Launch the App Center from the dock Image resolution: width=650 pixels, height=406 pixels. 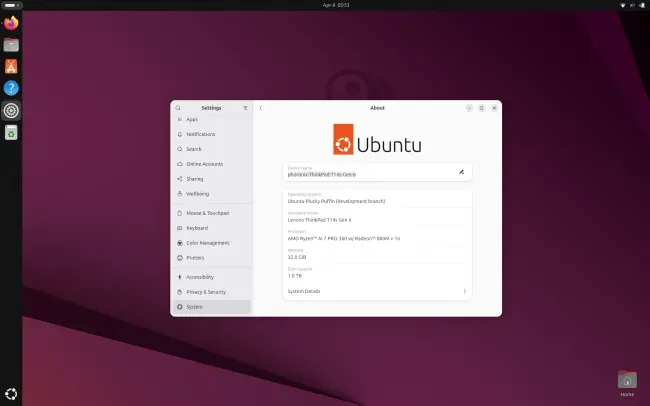(x=11, y=66)
